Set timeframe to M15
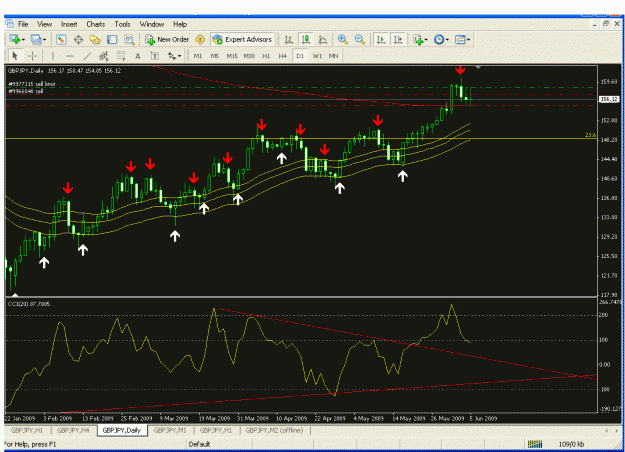 click(x=232, y=56)
